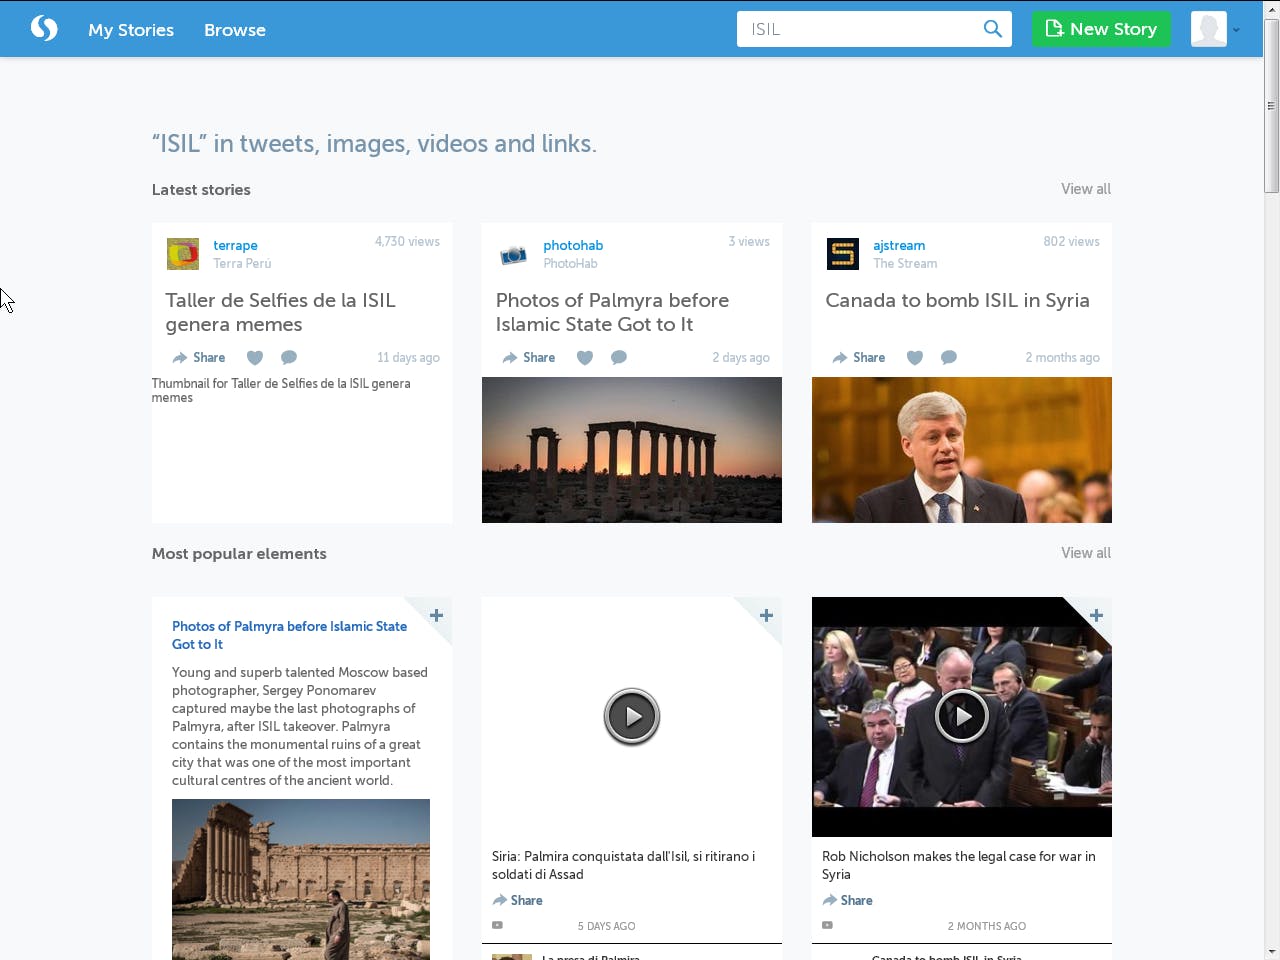Add the Rob Nicholson video via plus icon
Viewport: 1280px width, 960px height.
[x=1096, y=616]
